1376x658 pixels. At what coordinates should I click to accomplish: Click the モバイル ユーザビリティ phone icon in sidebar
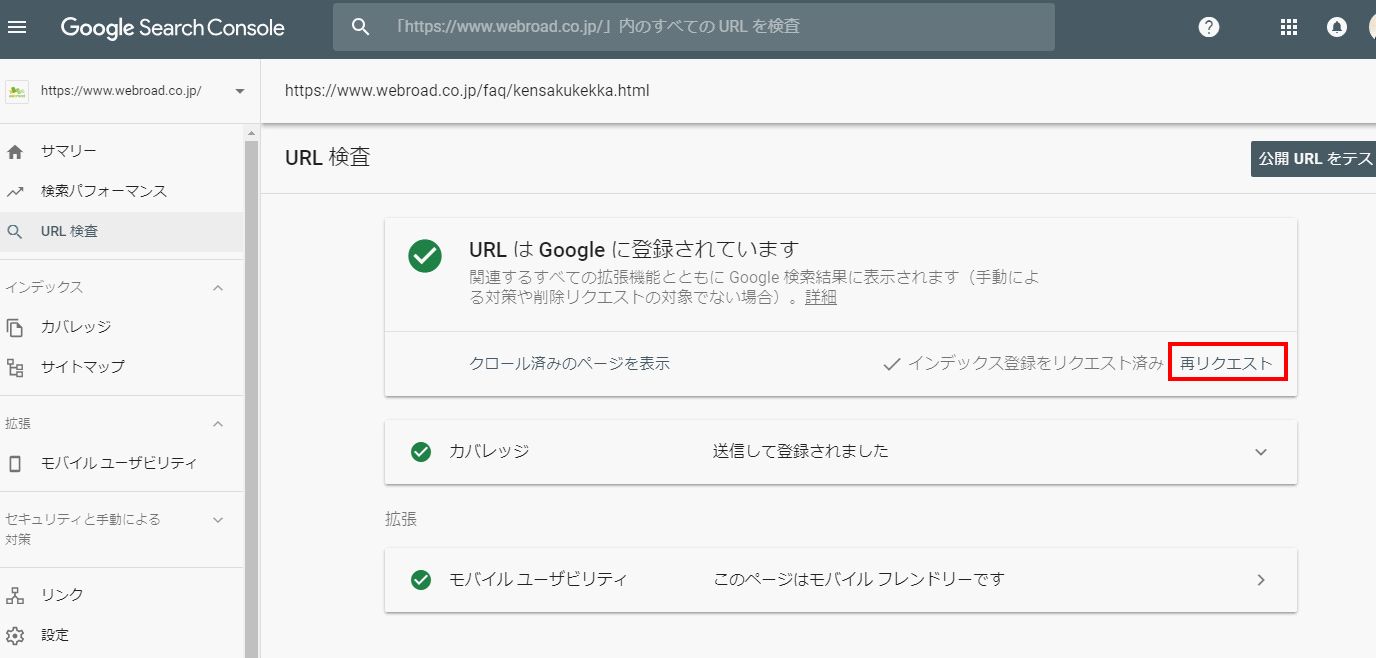tap(14, 464)
